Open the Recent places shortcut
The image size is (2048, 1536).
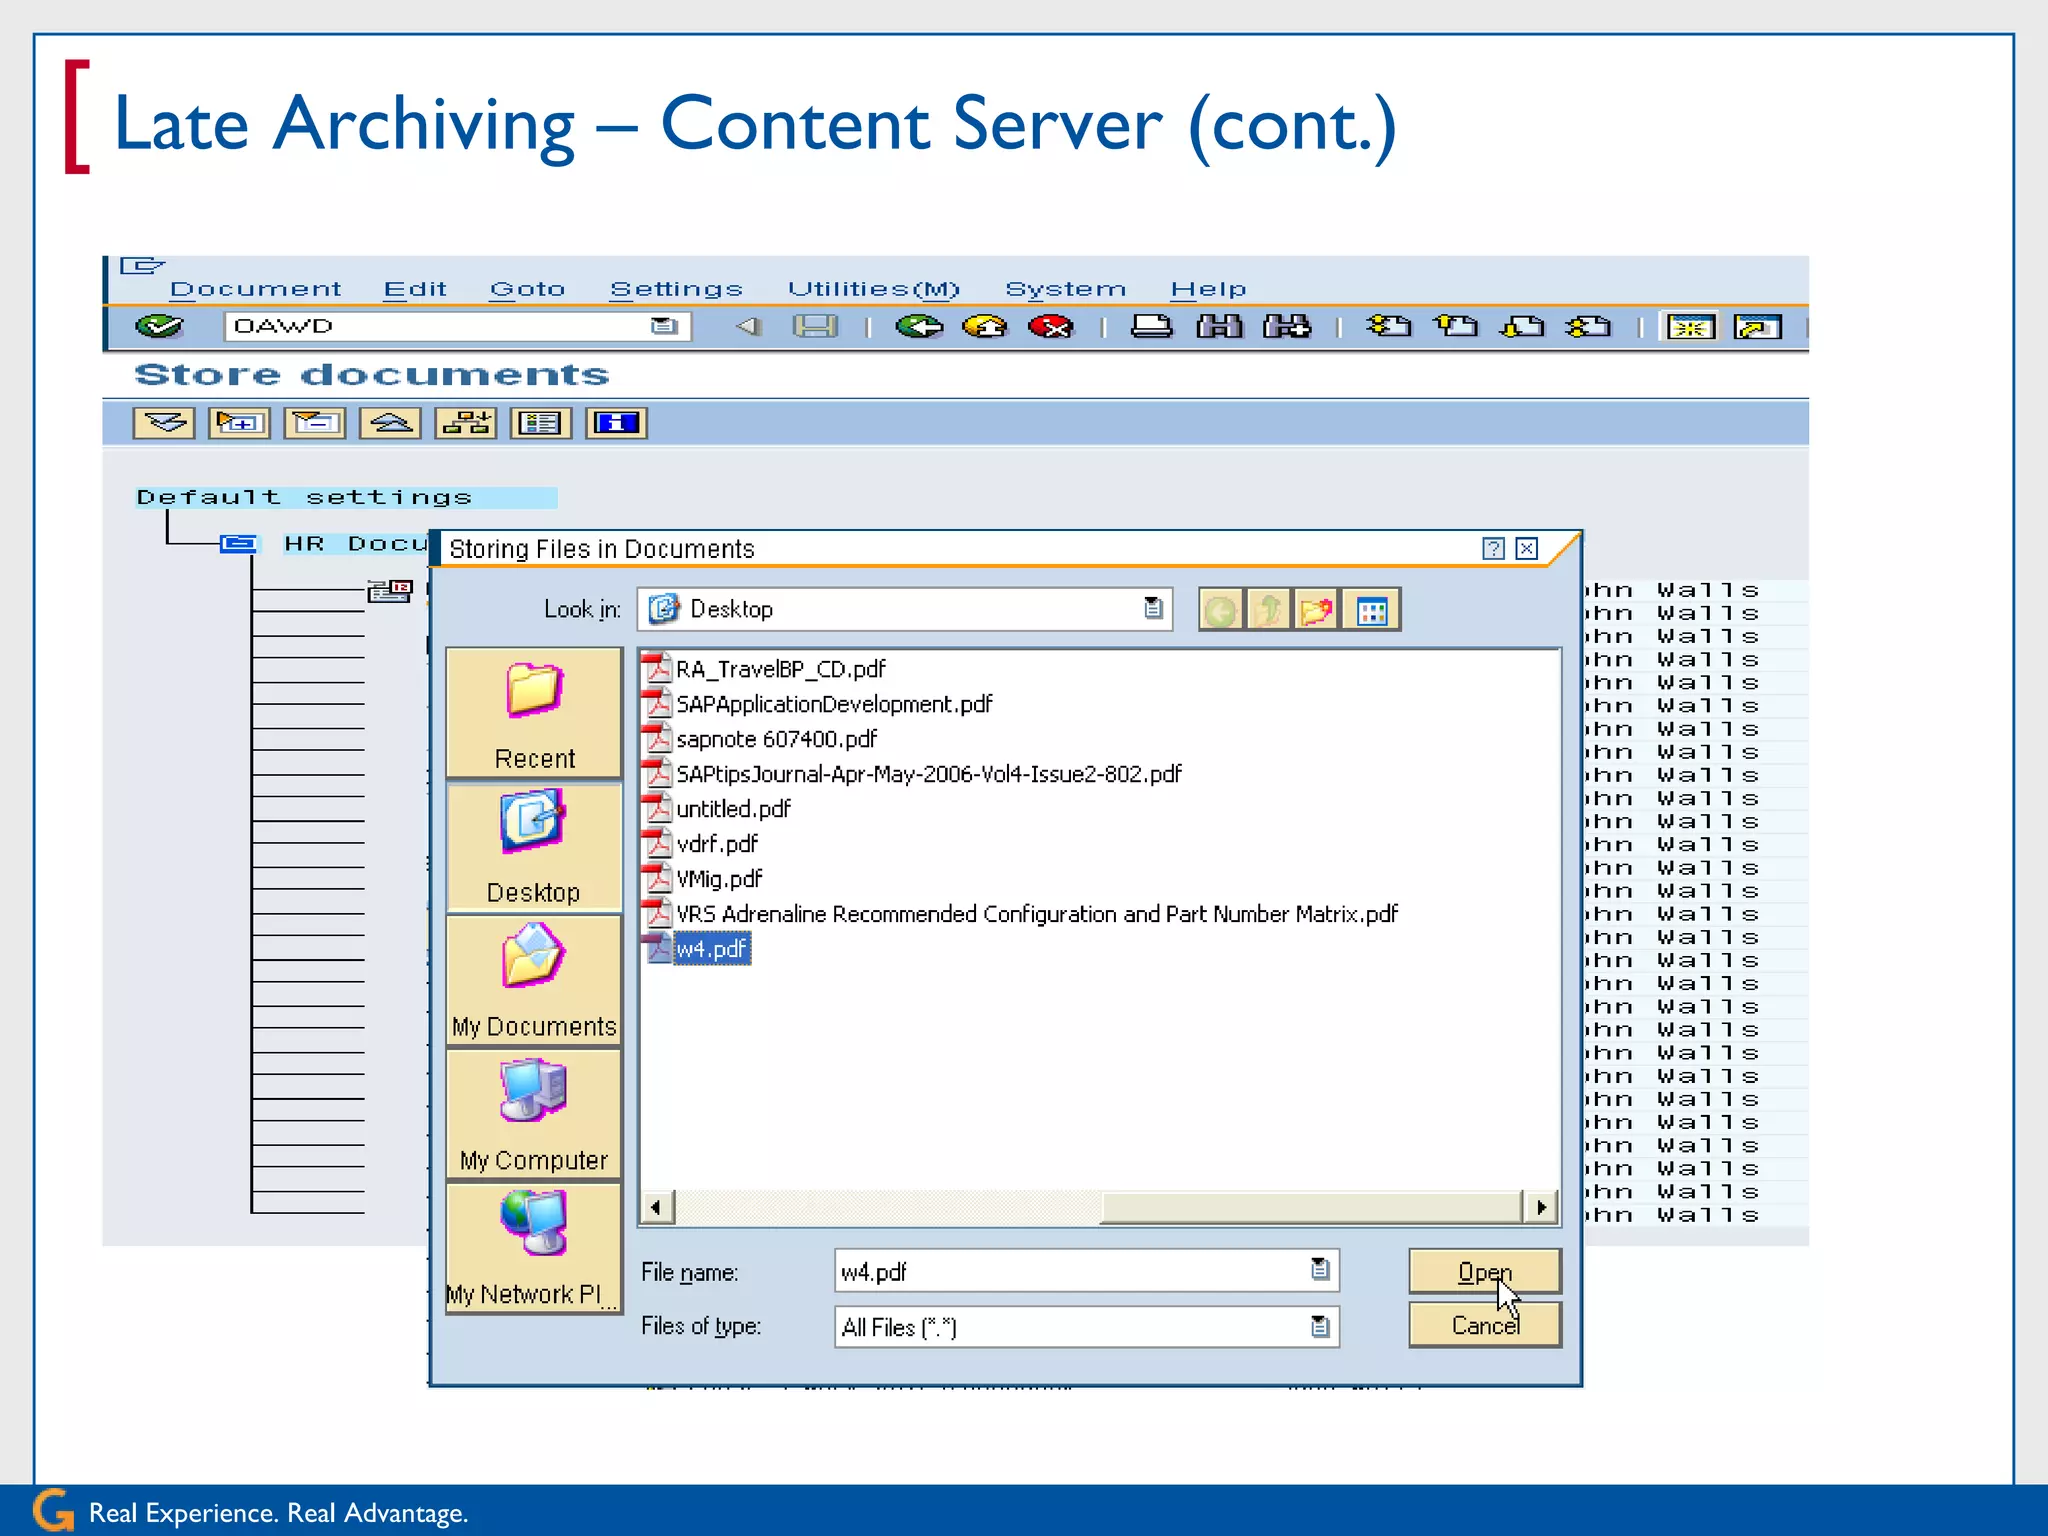(534, 712)
